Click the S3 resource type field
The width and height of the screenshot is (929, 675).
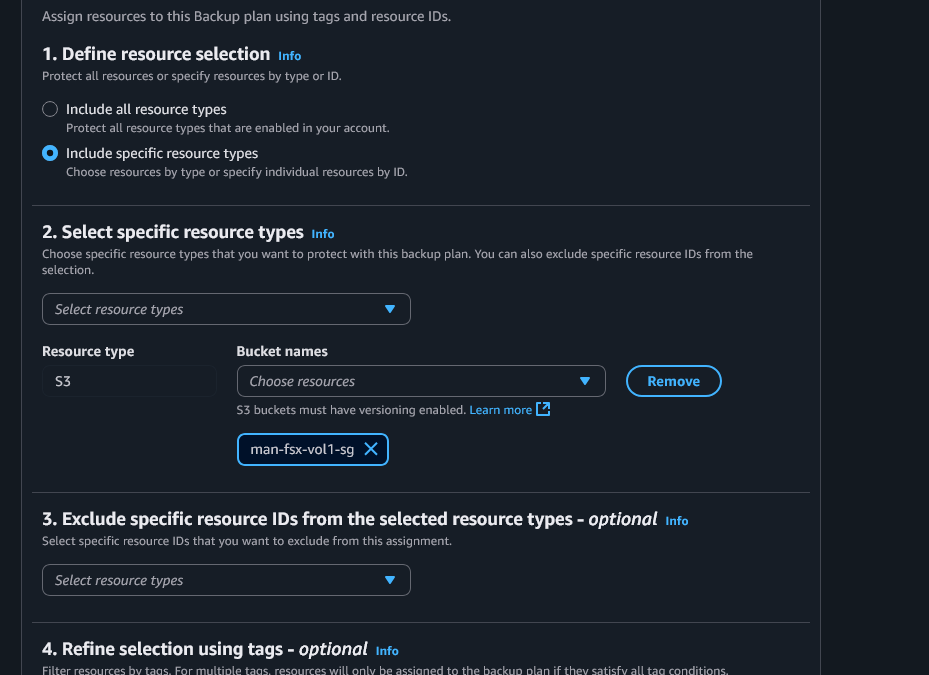pos(129,381)
